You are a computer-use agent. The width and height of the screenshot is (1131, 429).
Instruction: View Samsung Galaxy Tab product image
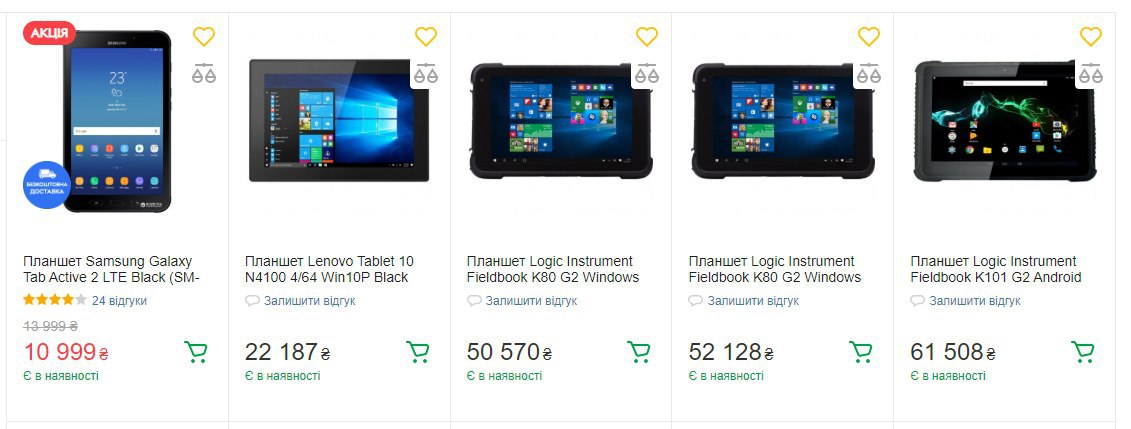coord(117,121)
